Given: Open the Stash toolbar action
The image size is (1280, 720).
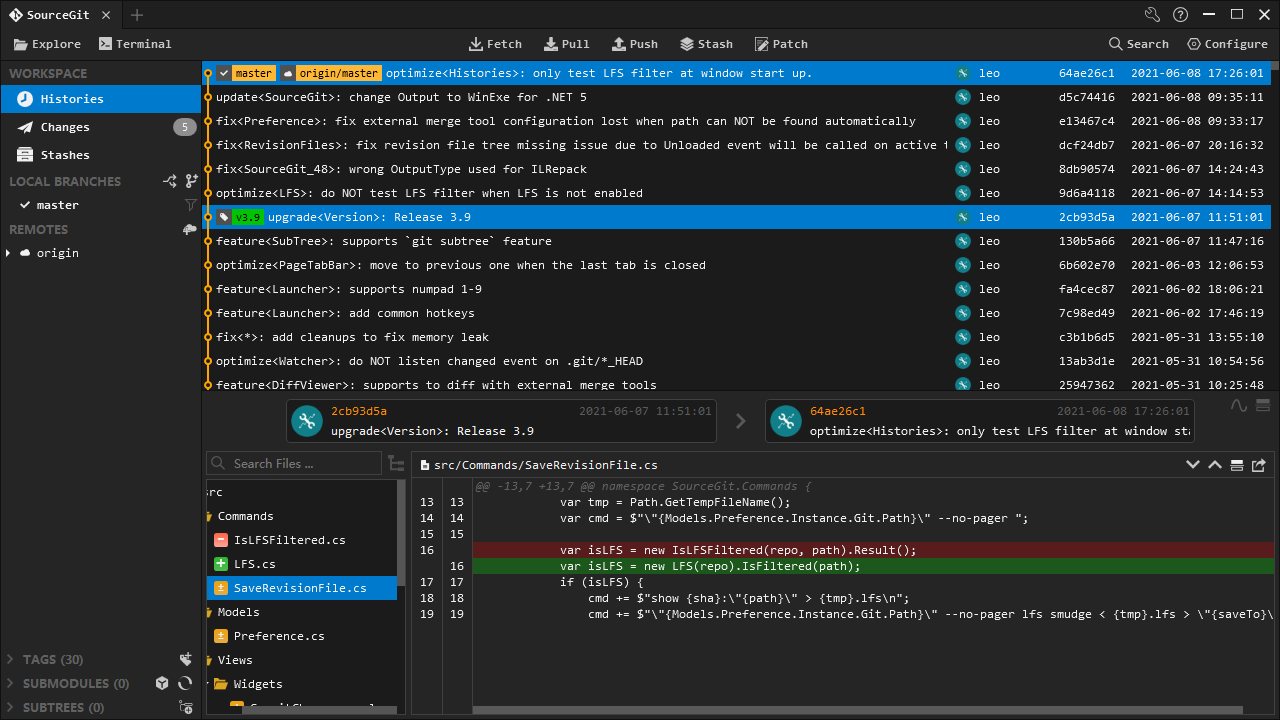Looking at the screenshot, I should [x=706, y=44].
